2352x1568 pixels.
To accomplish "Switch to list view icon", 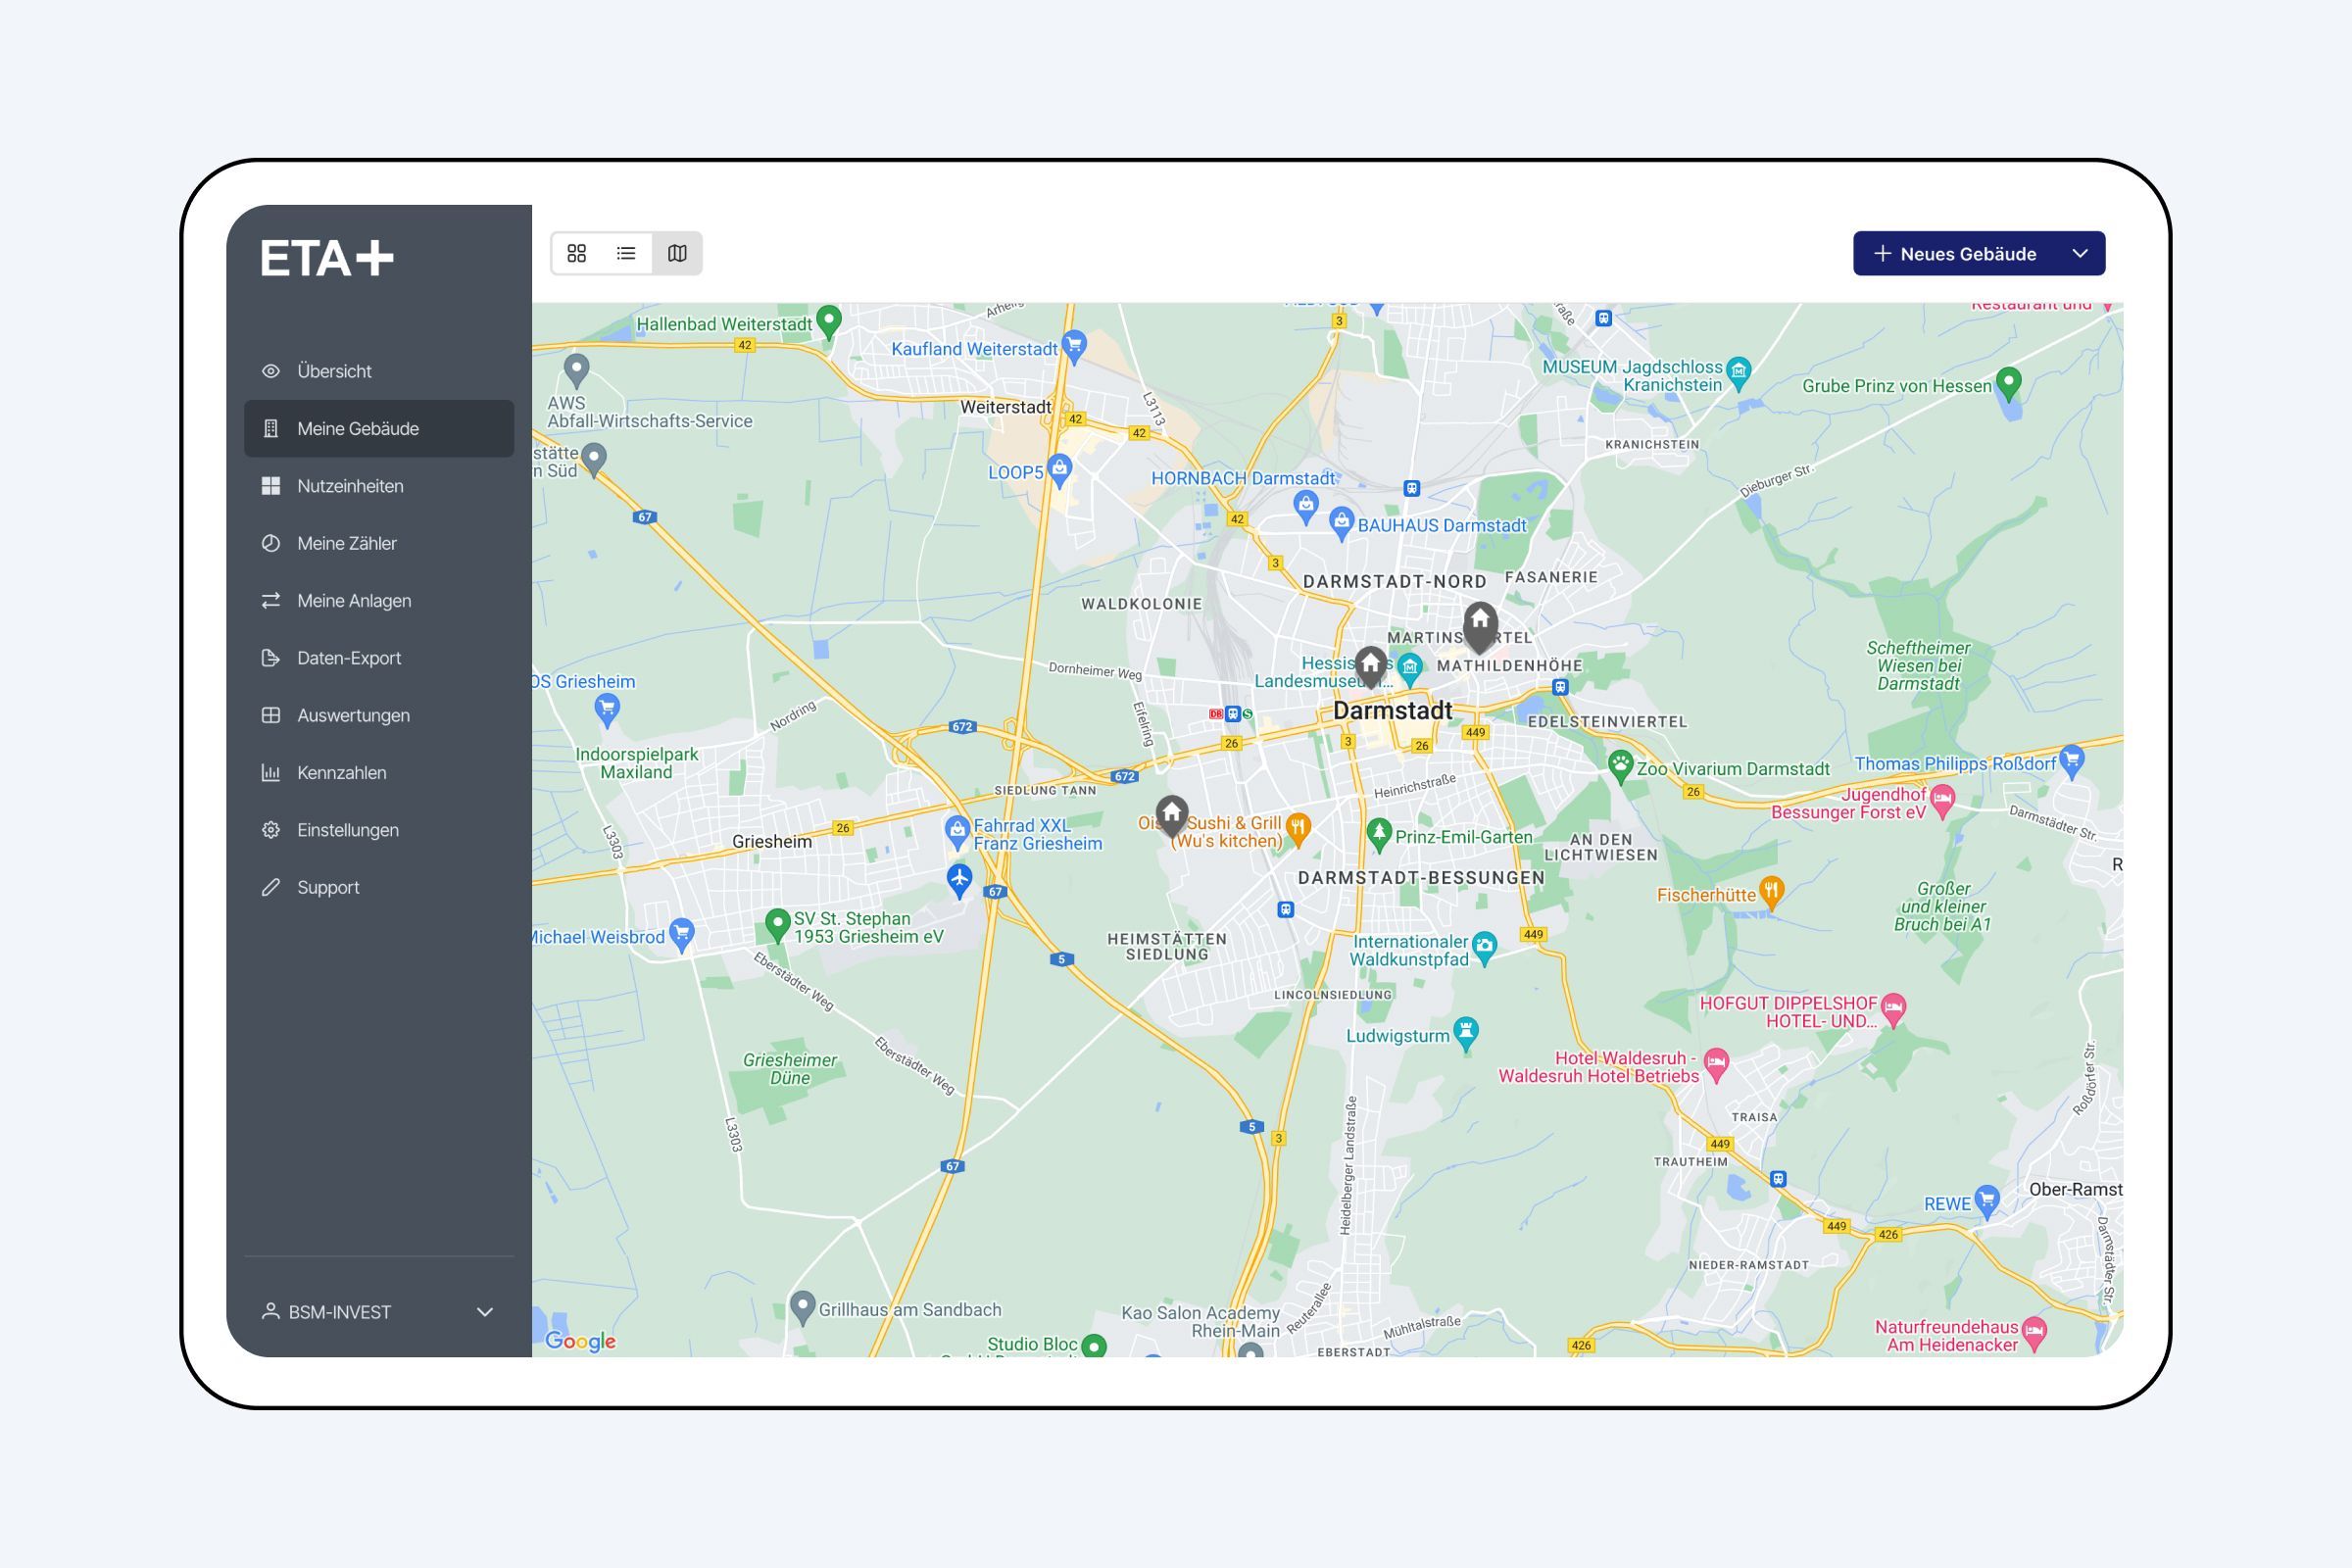I will point(626,253).
